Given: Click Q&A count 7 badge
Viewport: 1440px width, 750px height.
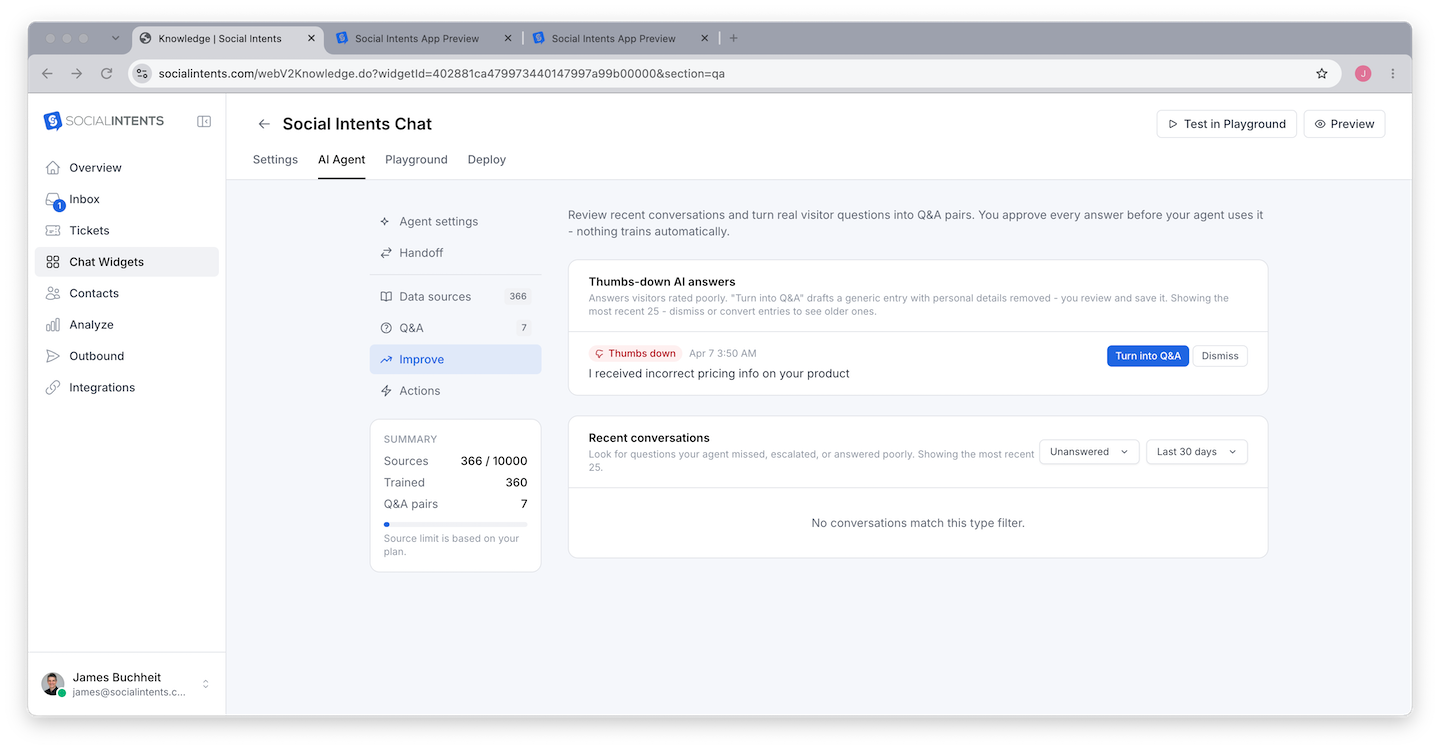Looking at the screenshot, I should click(523, 328).
